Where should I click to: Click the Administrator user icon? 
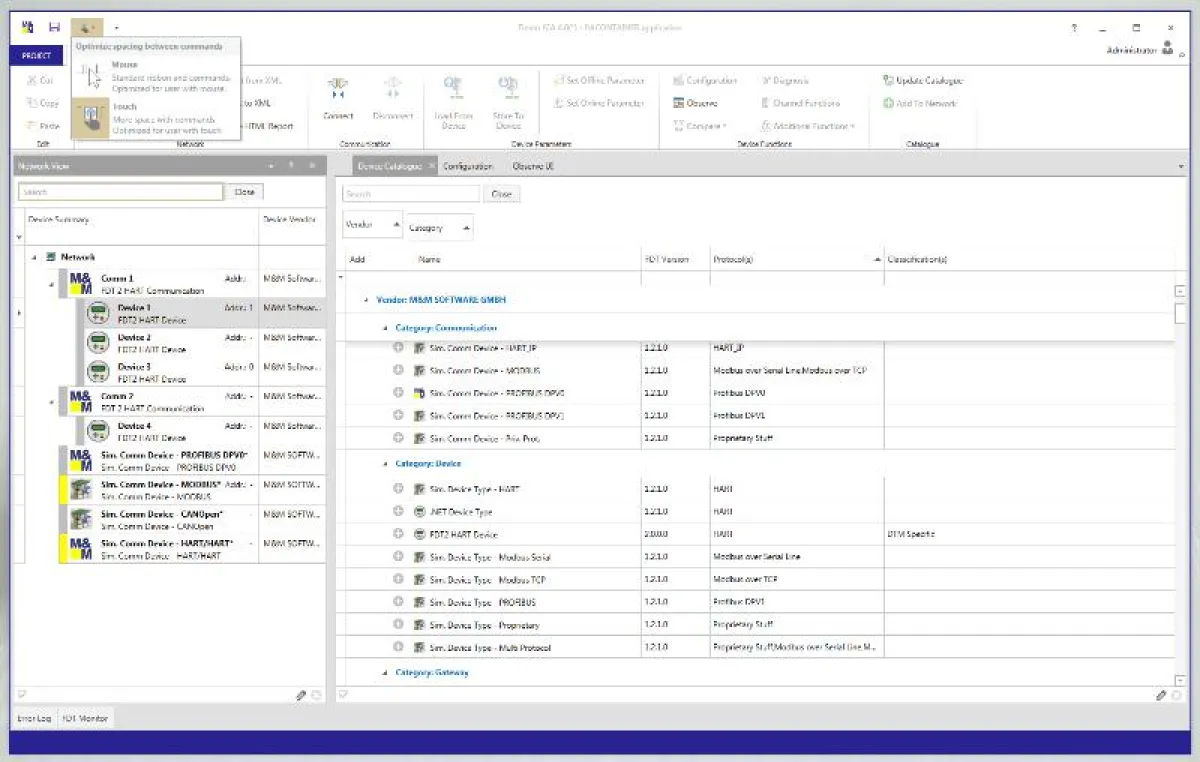[x=1167, y=49]
